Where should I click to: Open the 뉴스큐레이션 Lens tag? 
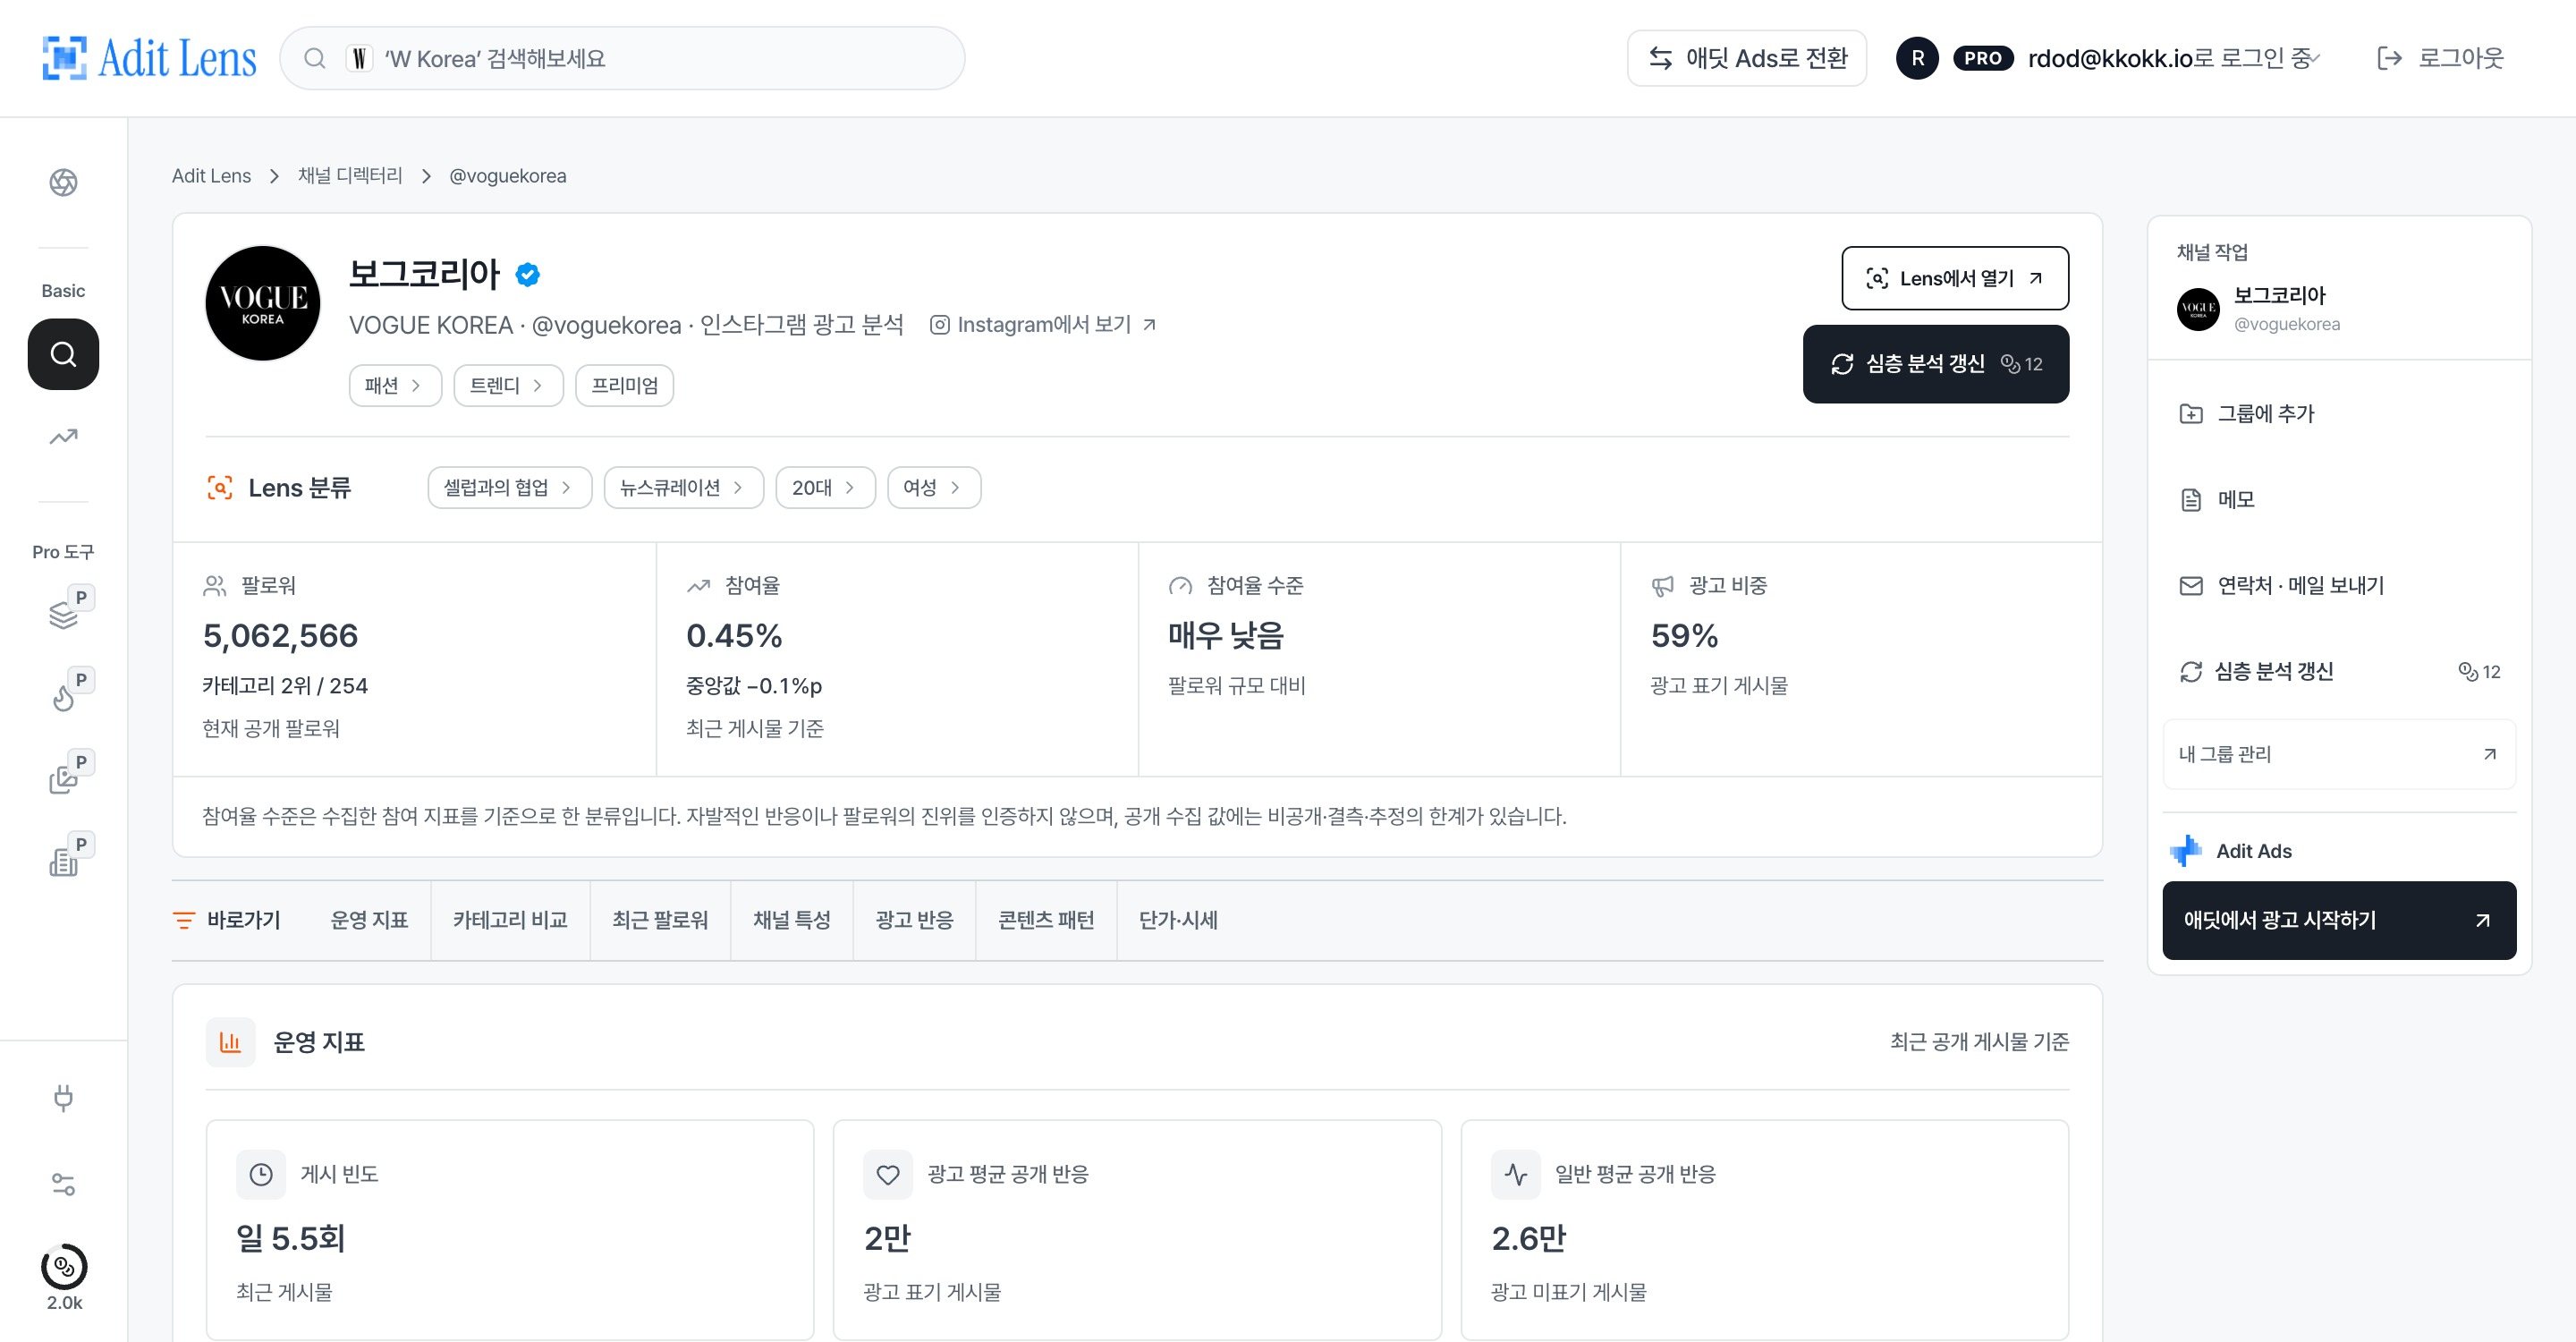[683, 488]
